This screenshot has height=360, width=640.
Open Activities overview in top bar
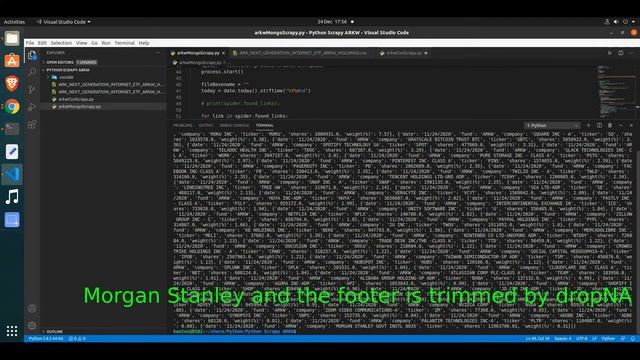(14, 22)
